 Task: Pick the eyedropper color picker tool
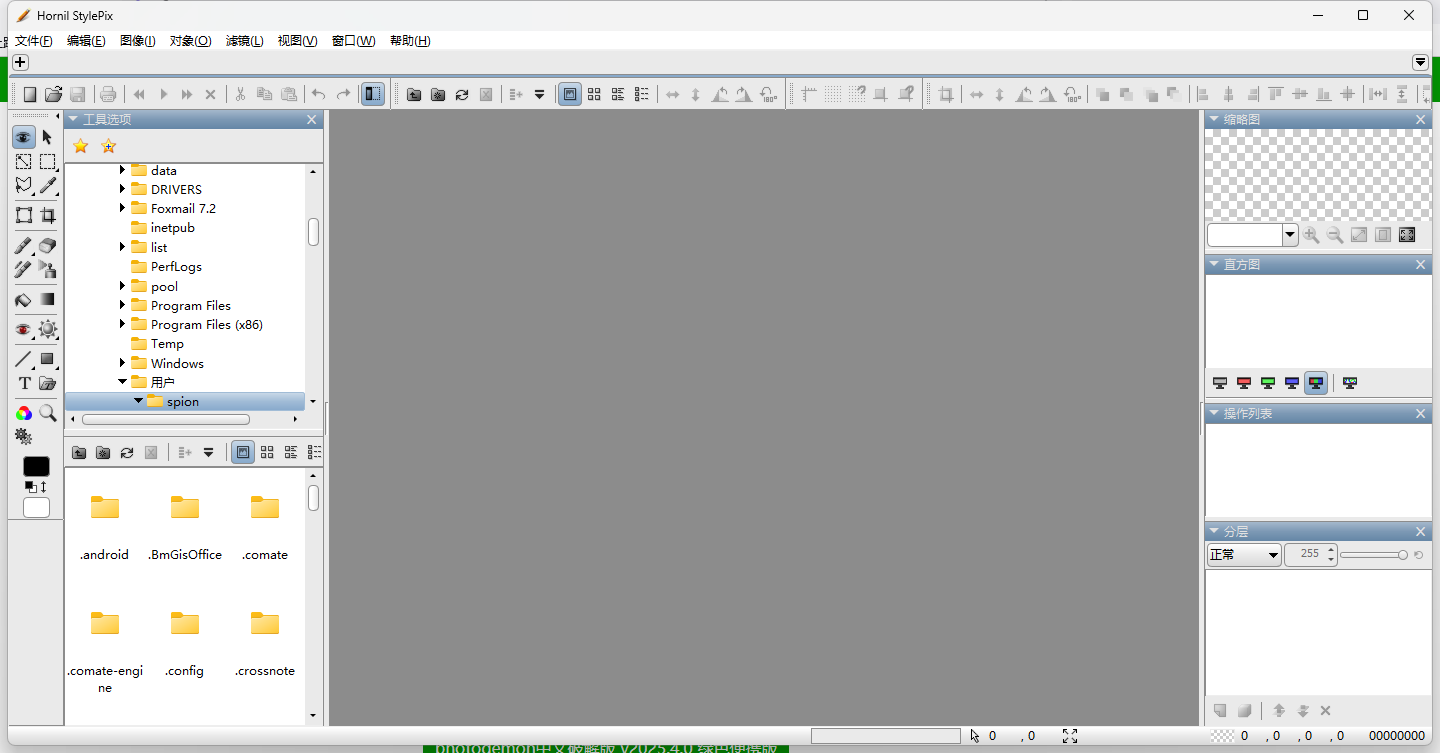[x=47, y=185]
